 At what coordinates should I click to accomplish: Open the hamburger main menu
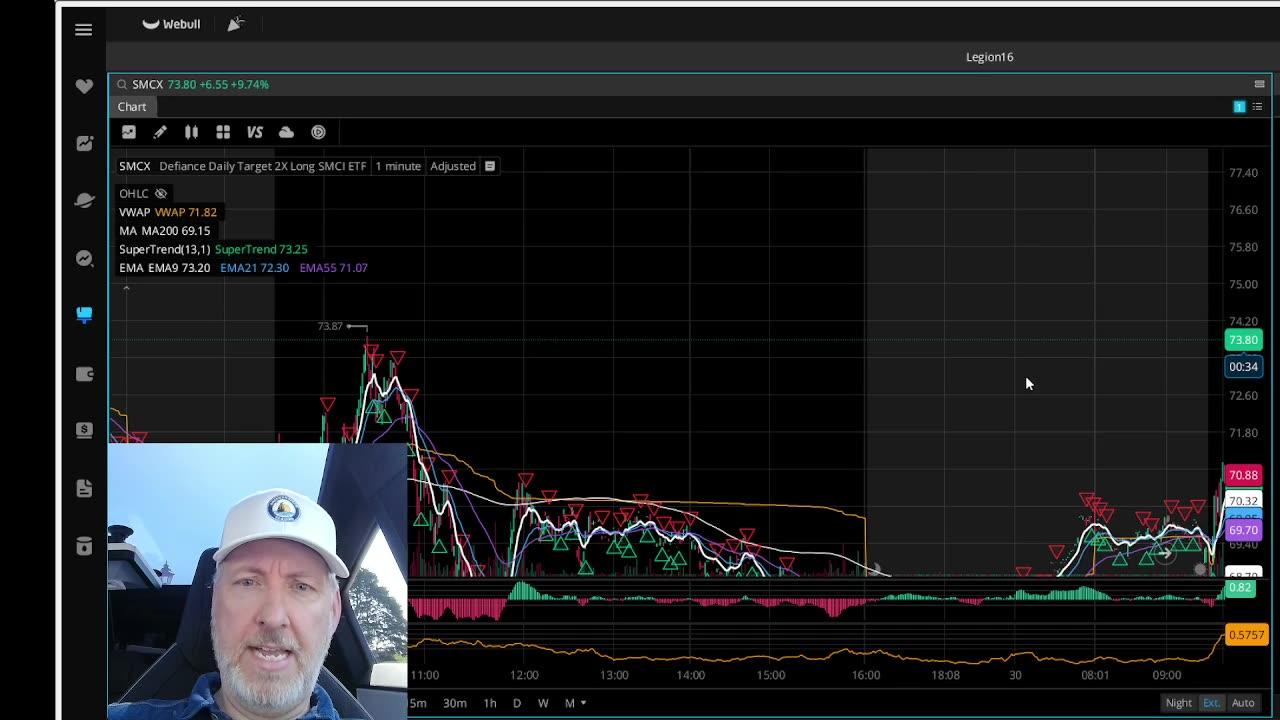coord(84,30)
